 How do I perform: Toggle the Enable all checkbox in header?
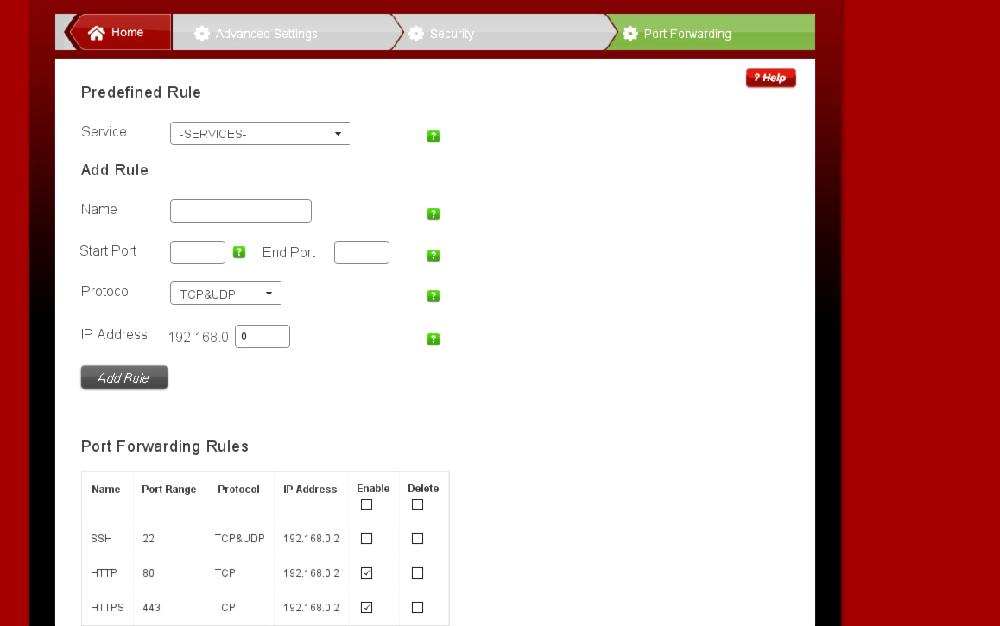pyautogui.click(x=366, y=504)
